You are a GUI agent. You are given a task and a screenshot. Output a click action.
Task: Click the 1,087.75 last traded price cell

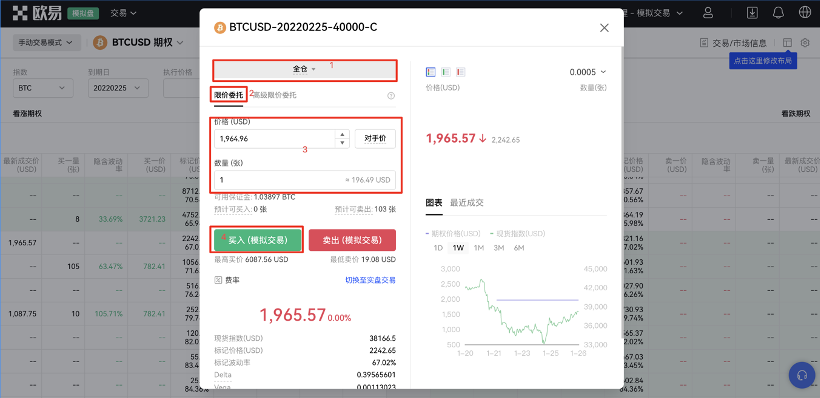pos(22,313)
